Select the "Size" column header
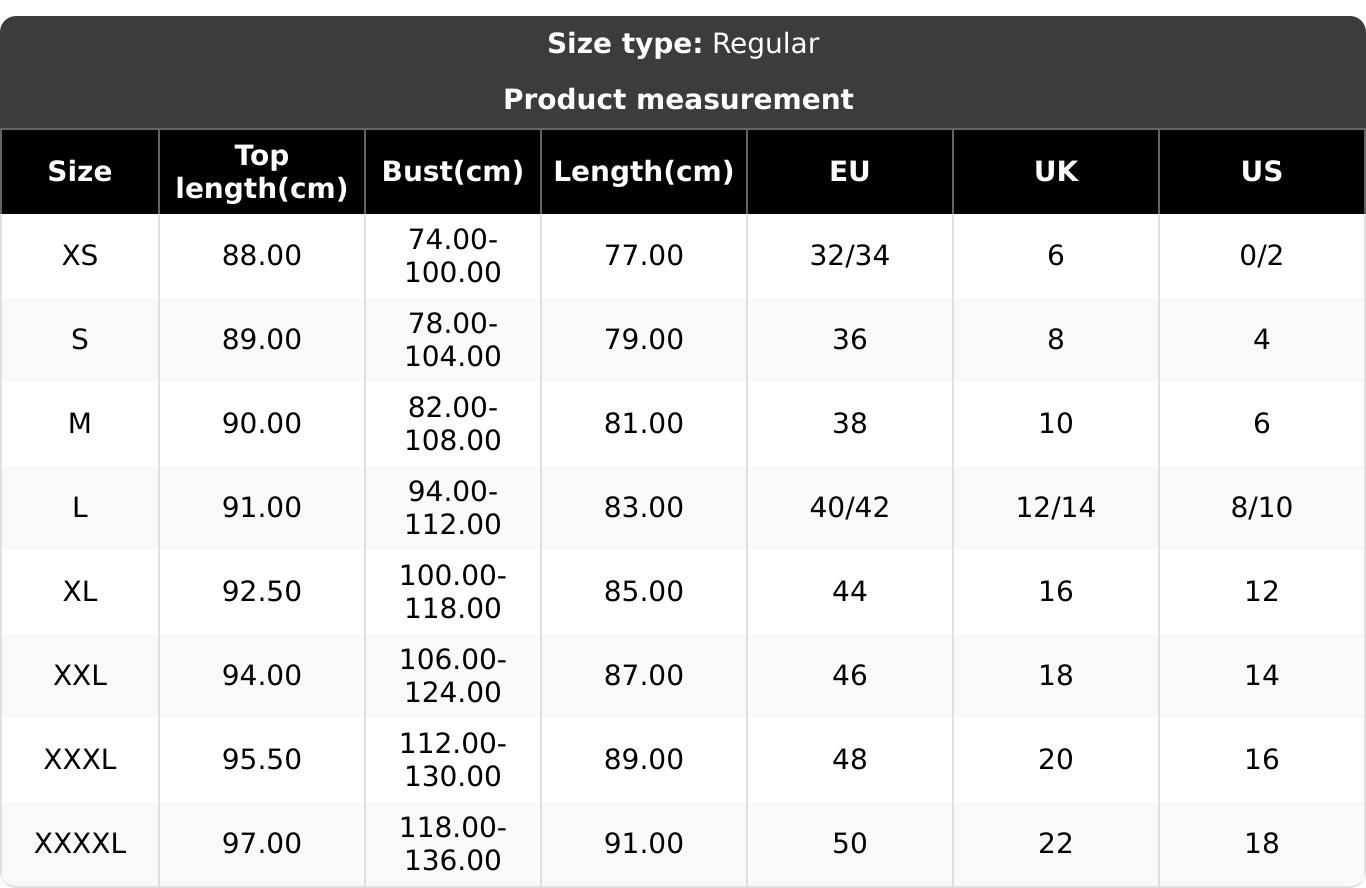This screenshot has height=888, width=1366. [80, 172]
